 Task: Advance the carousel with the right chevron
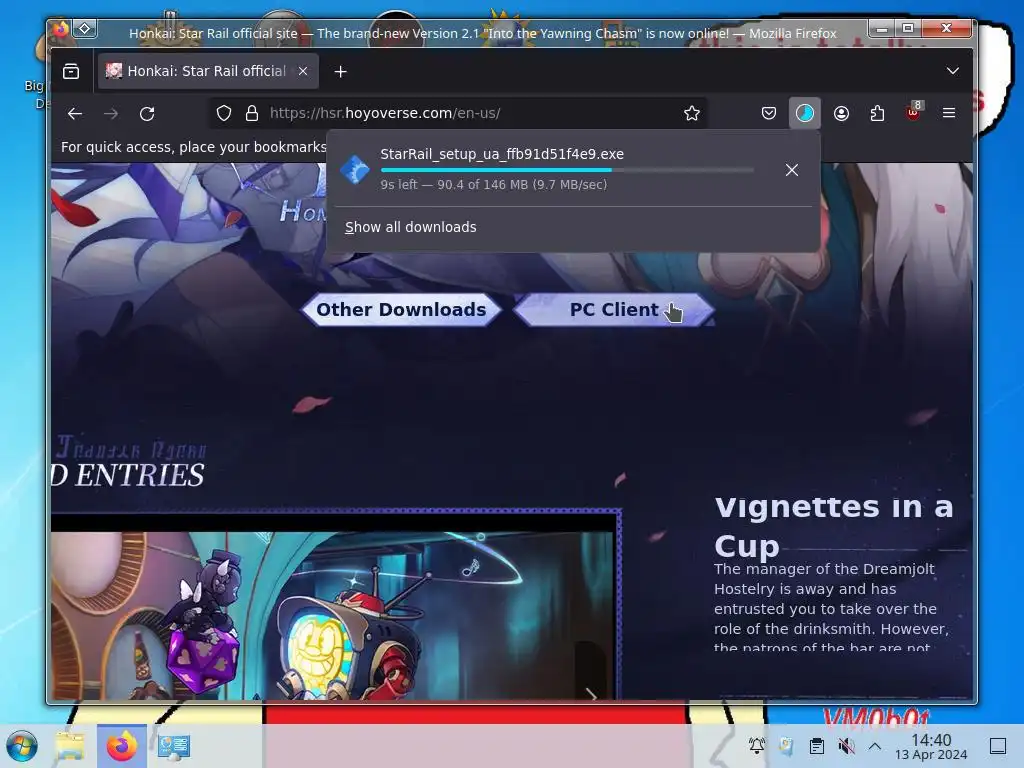[x=590, y=694]
